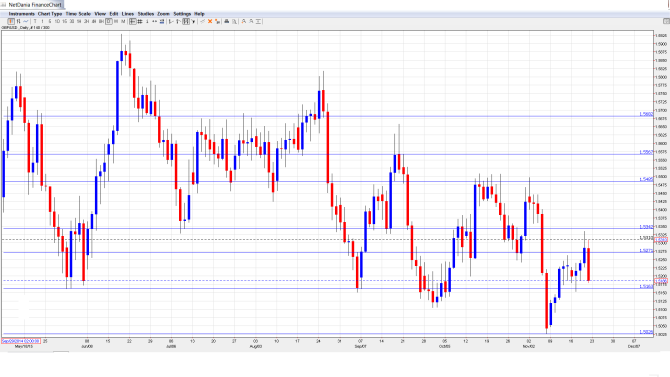670x377 pixels.
Task: Switch to 1H time scale
Action: (79, 21)
